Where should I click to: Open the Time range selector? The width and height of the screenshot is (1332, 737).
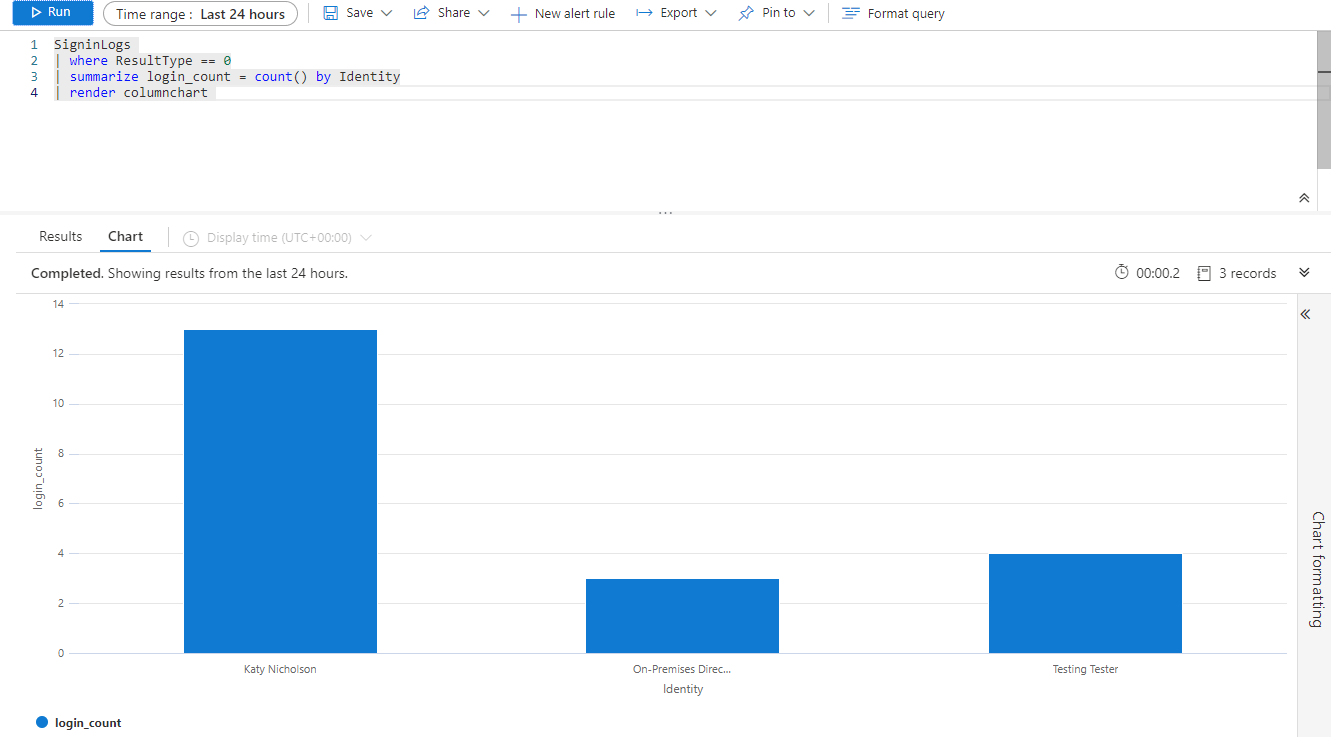(200, 14)
